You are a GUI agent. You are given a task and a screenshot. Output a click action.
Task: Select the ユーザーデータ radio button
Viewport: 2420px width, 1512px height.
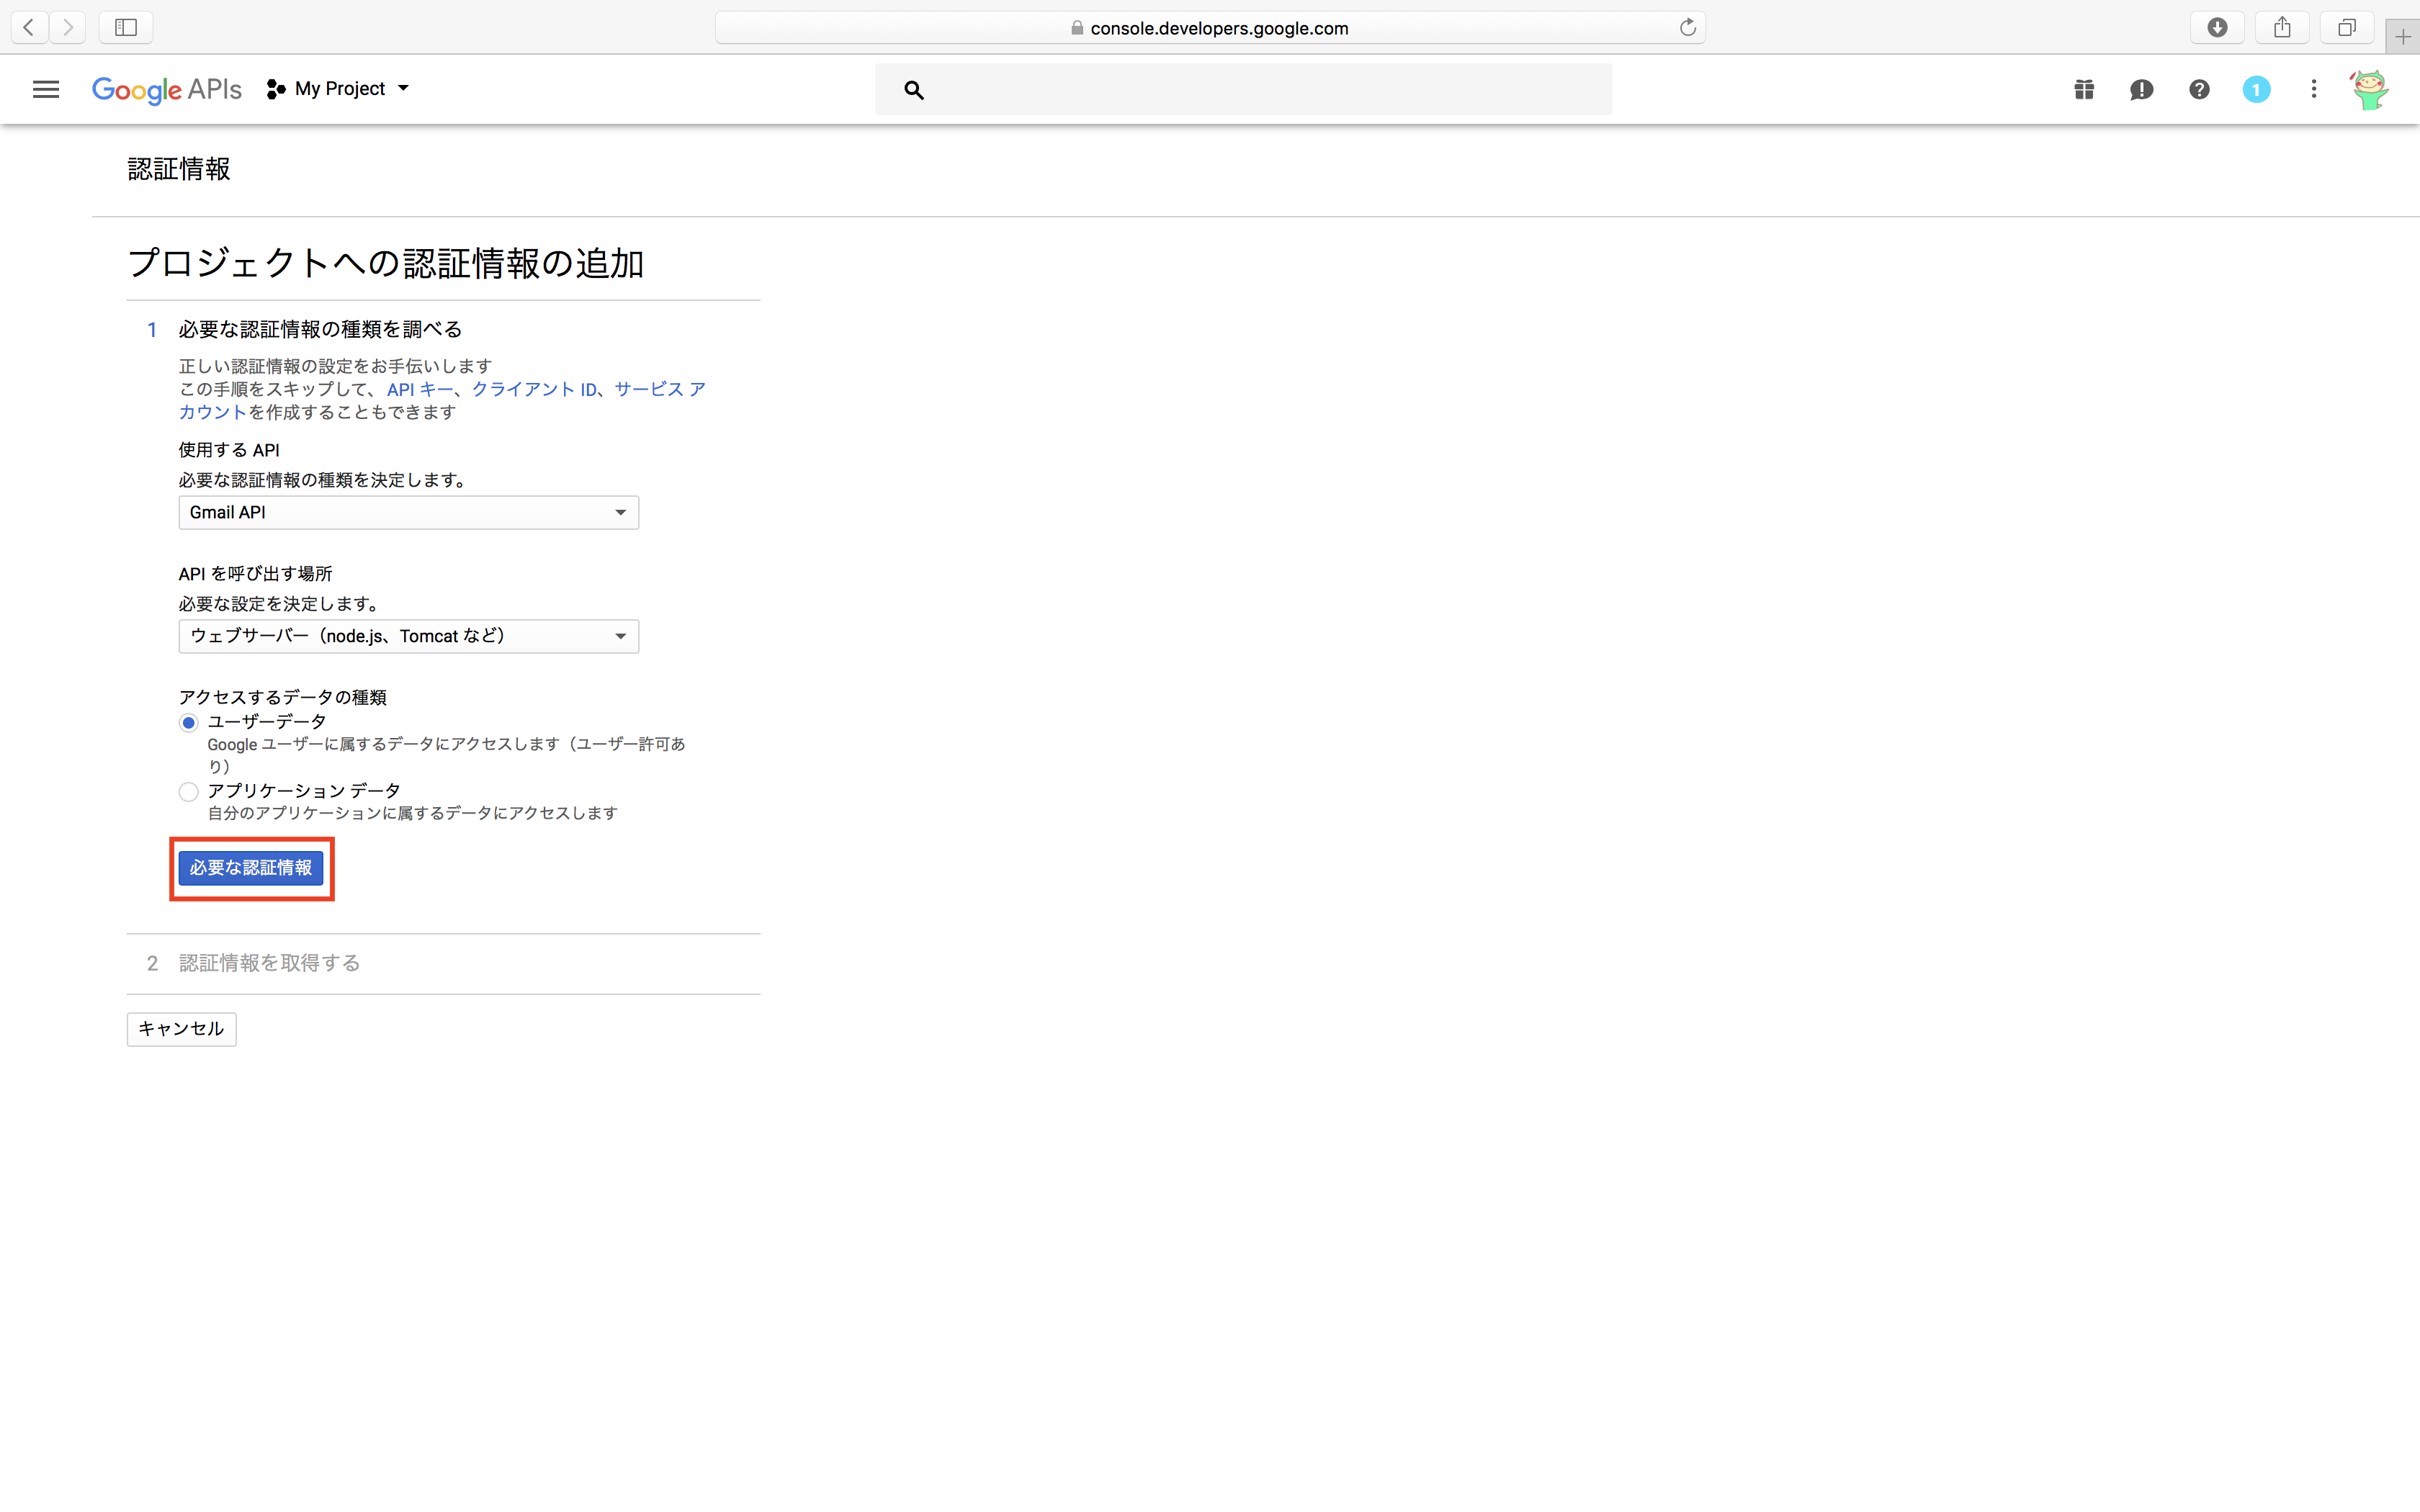(188, 723)
